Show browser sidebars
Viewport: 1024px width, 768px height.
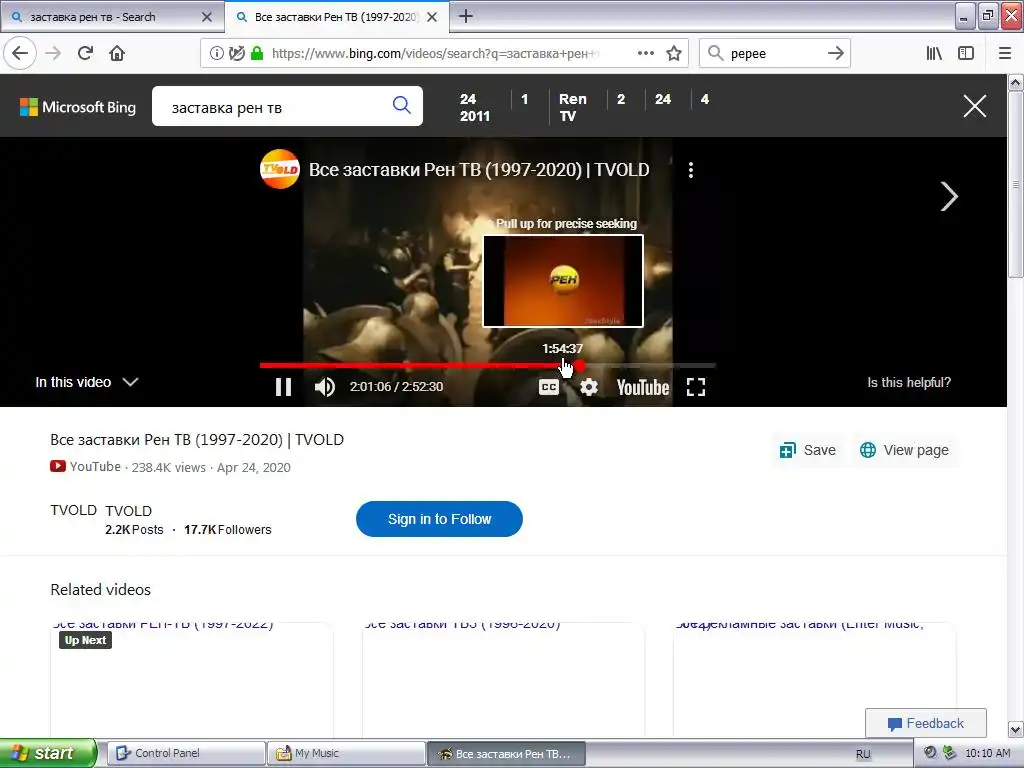tap(966, 54)
